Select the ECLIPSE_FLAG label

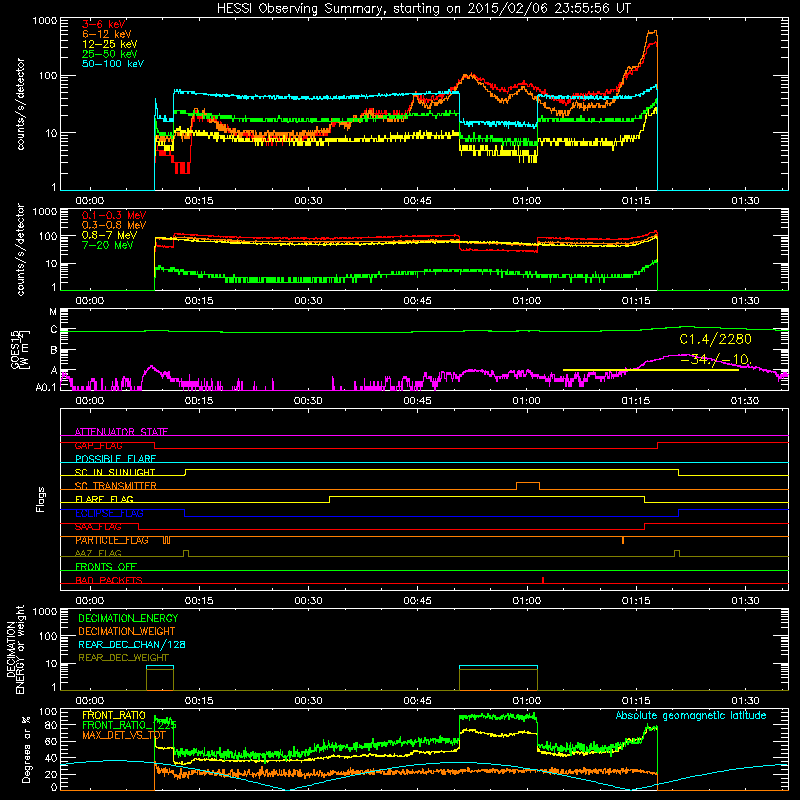pyautogui.click(x=109, y=513)
